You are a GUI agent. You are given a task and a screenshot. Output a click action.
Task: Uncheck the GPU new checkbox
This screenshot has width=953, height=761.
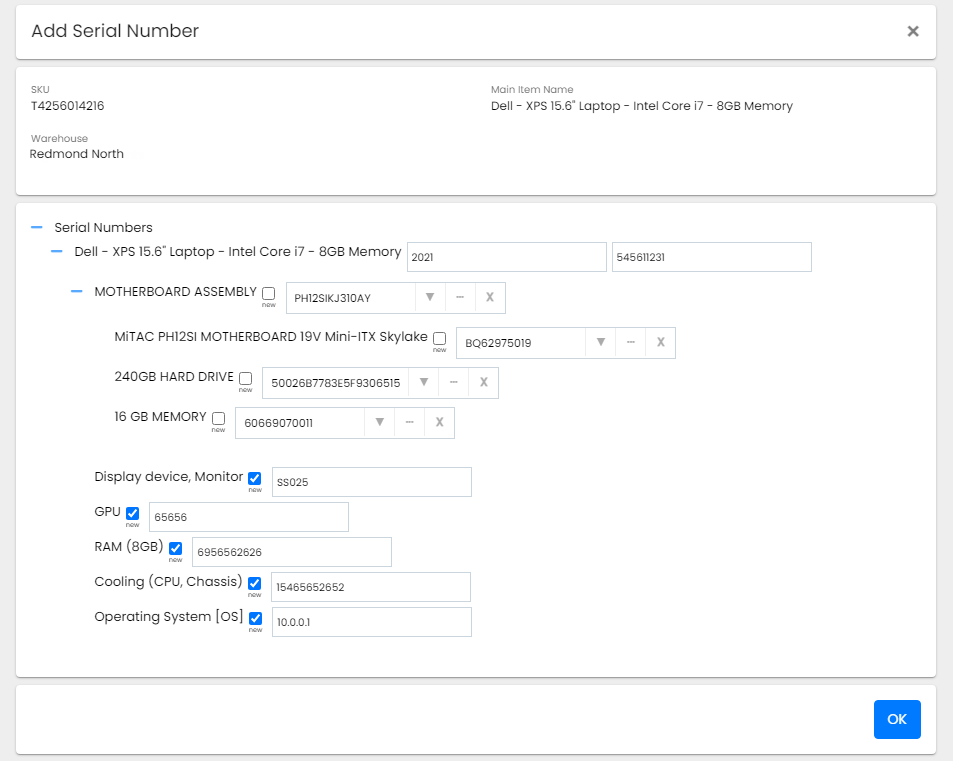pyautogui.click(x=133, y=513)
